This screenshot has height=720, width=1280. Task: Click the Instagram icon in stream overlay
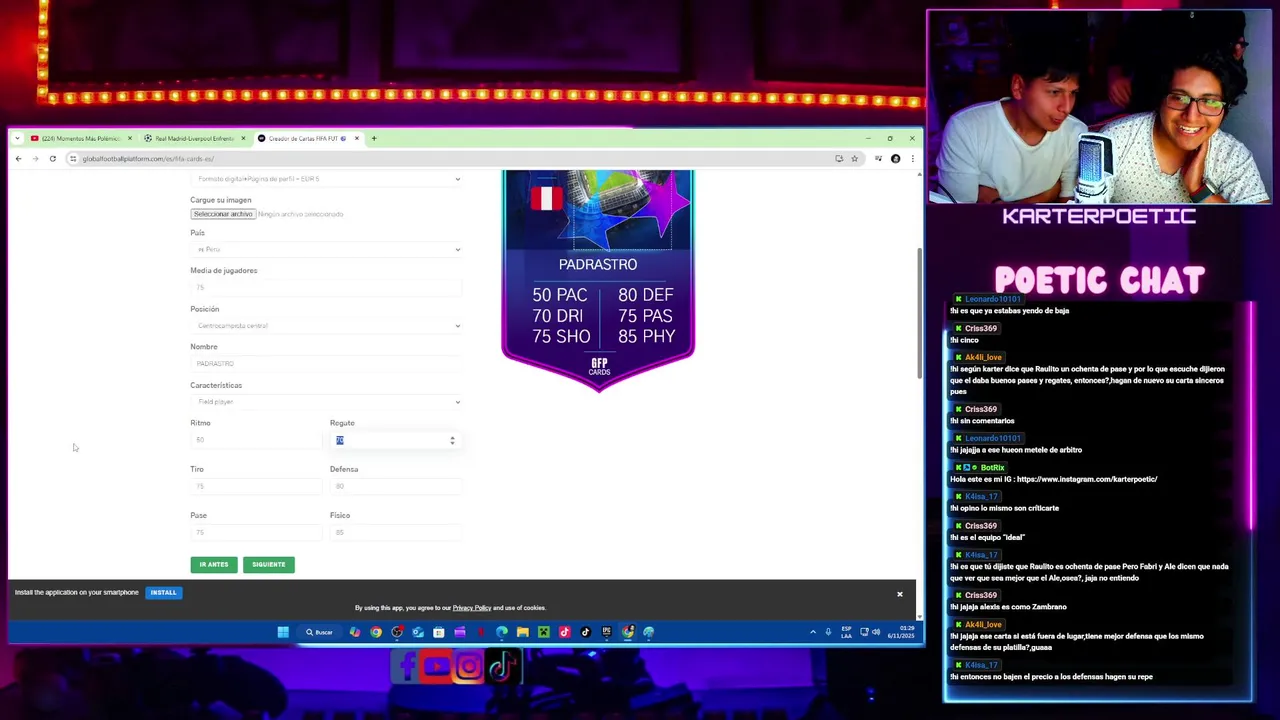468,667
